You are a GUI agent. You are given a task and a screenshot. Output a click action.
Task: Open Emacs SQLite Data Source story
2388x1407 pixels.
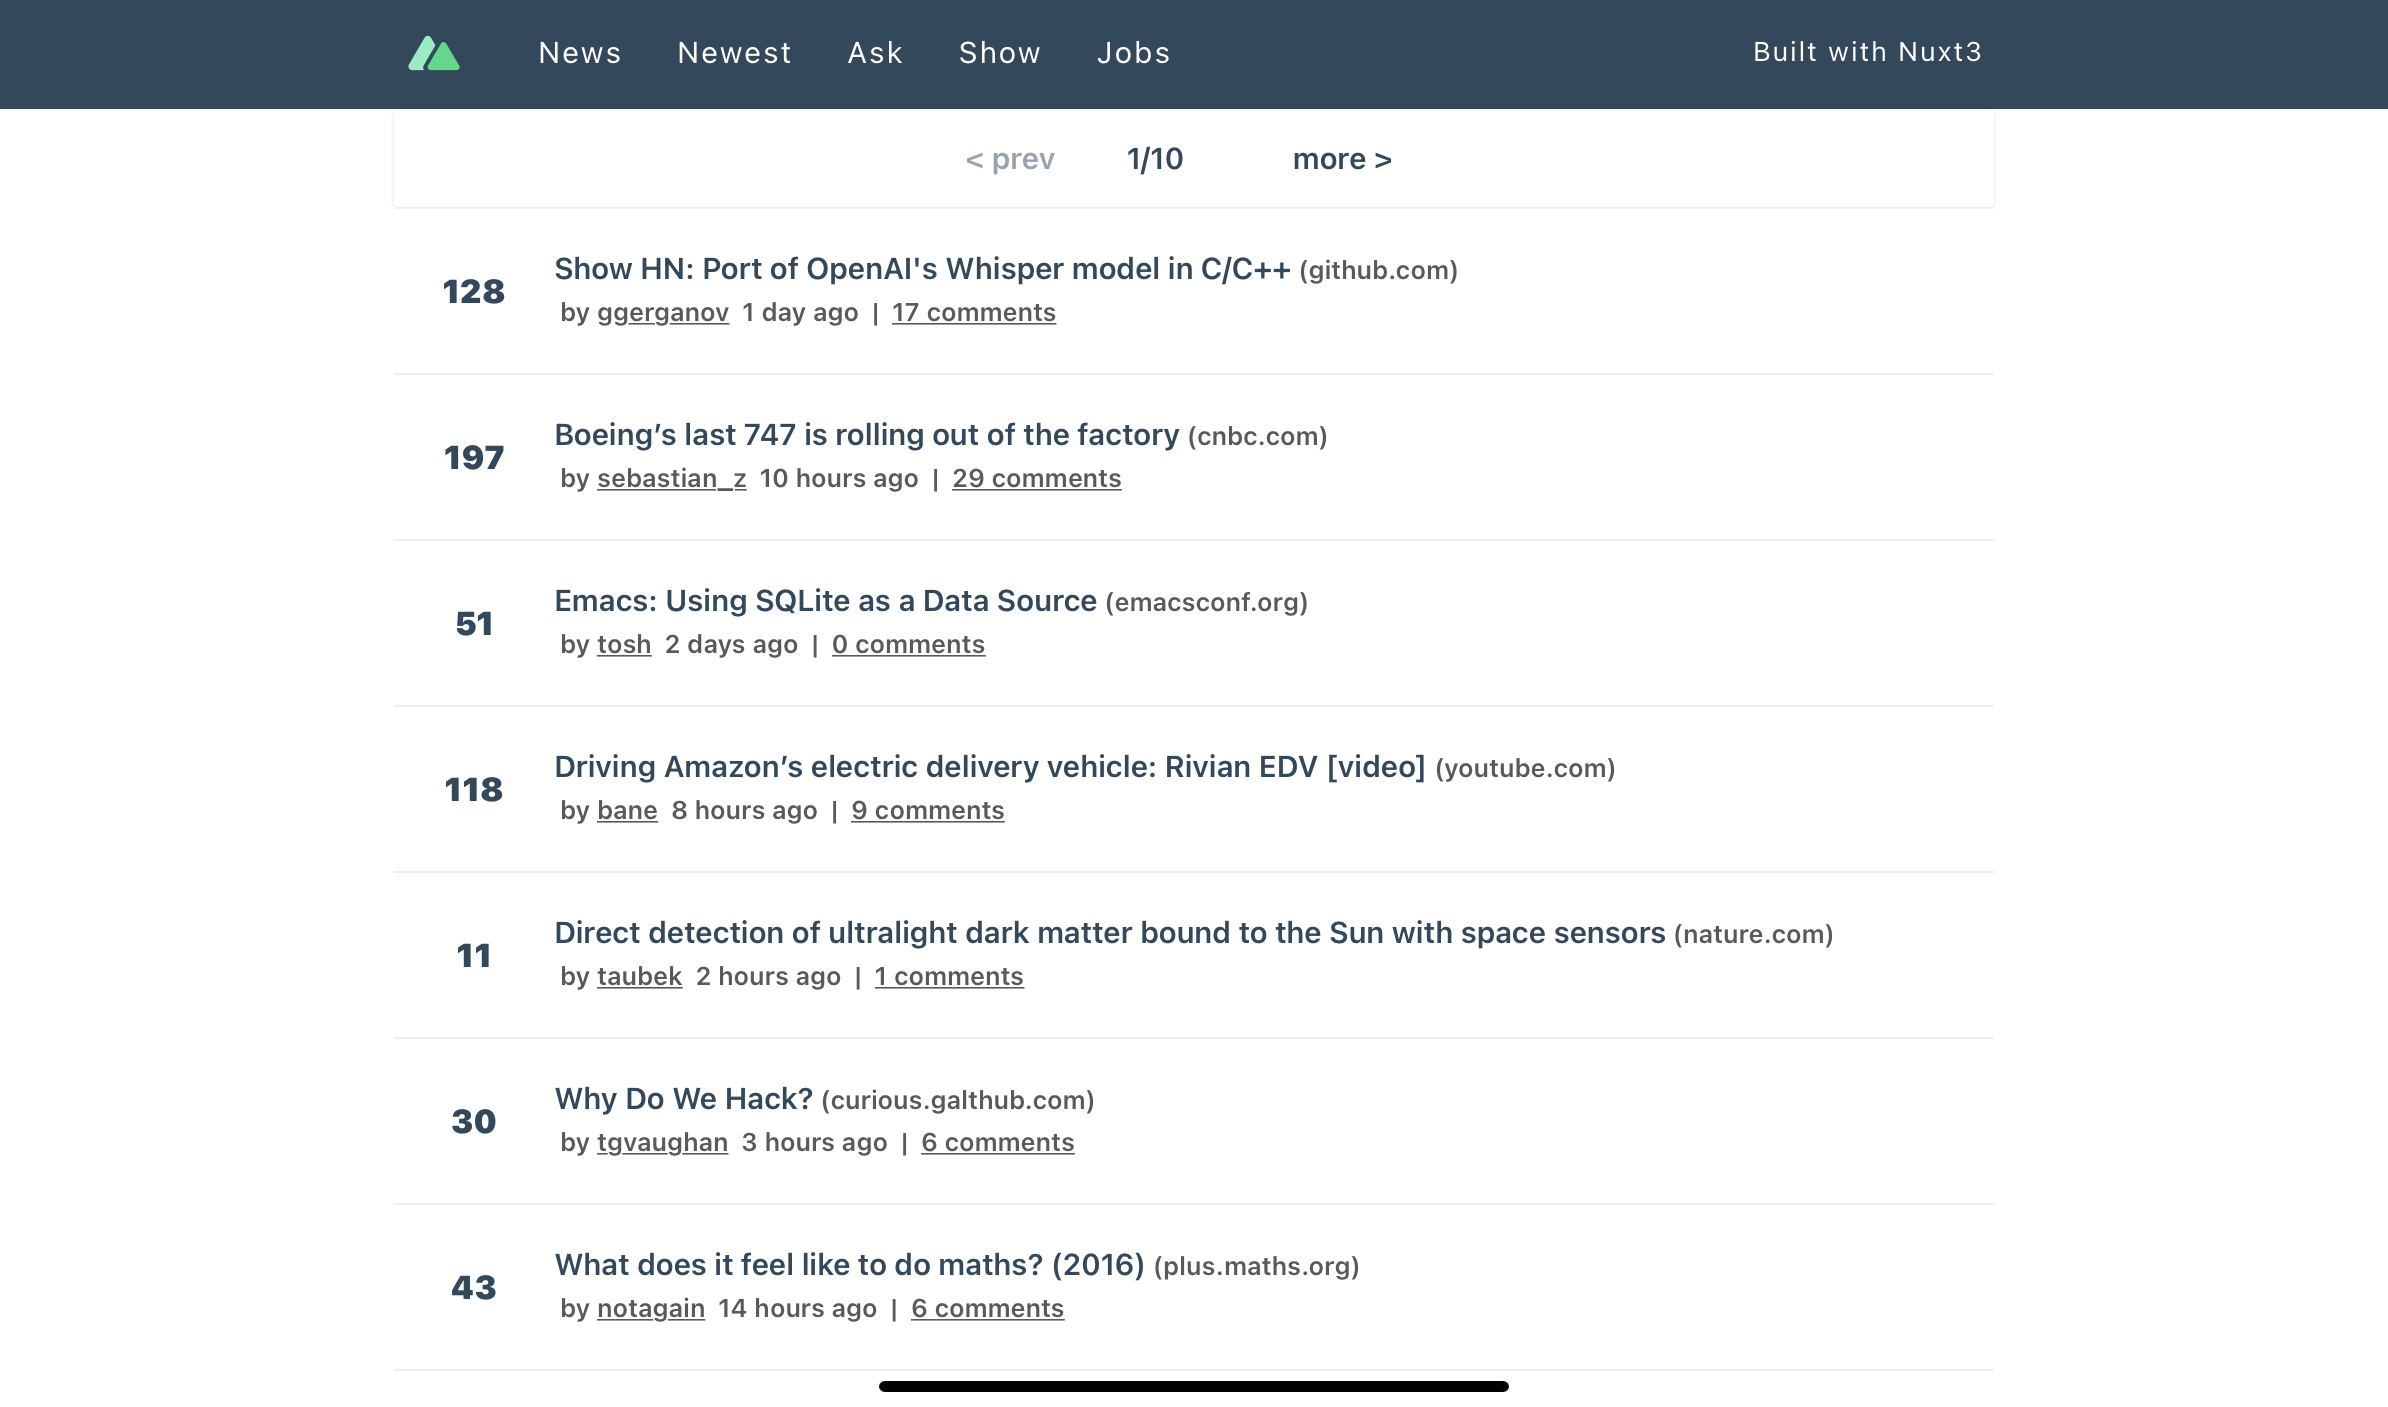tap(825, 601)
